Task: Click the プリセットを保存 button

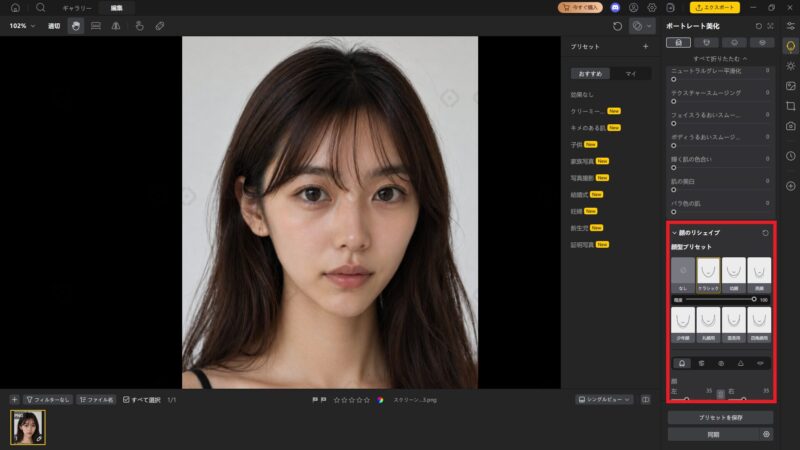Action: pyautogui.click(x=720, y=417)
